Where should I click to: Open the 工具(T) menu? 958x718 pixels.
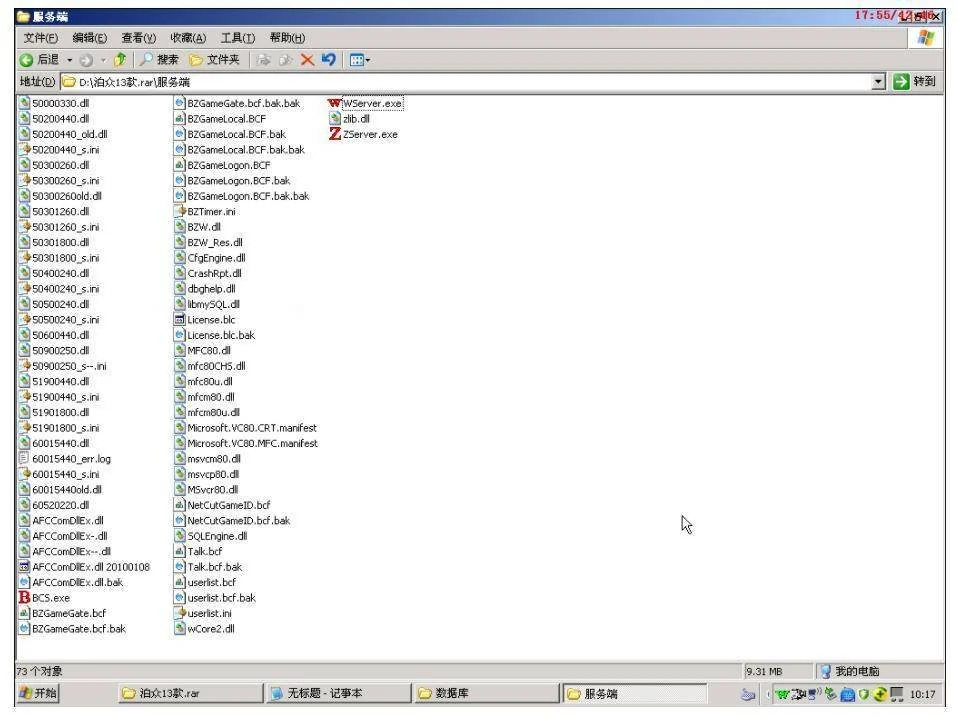(237, 38)
